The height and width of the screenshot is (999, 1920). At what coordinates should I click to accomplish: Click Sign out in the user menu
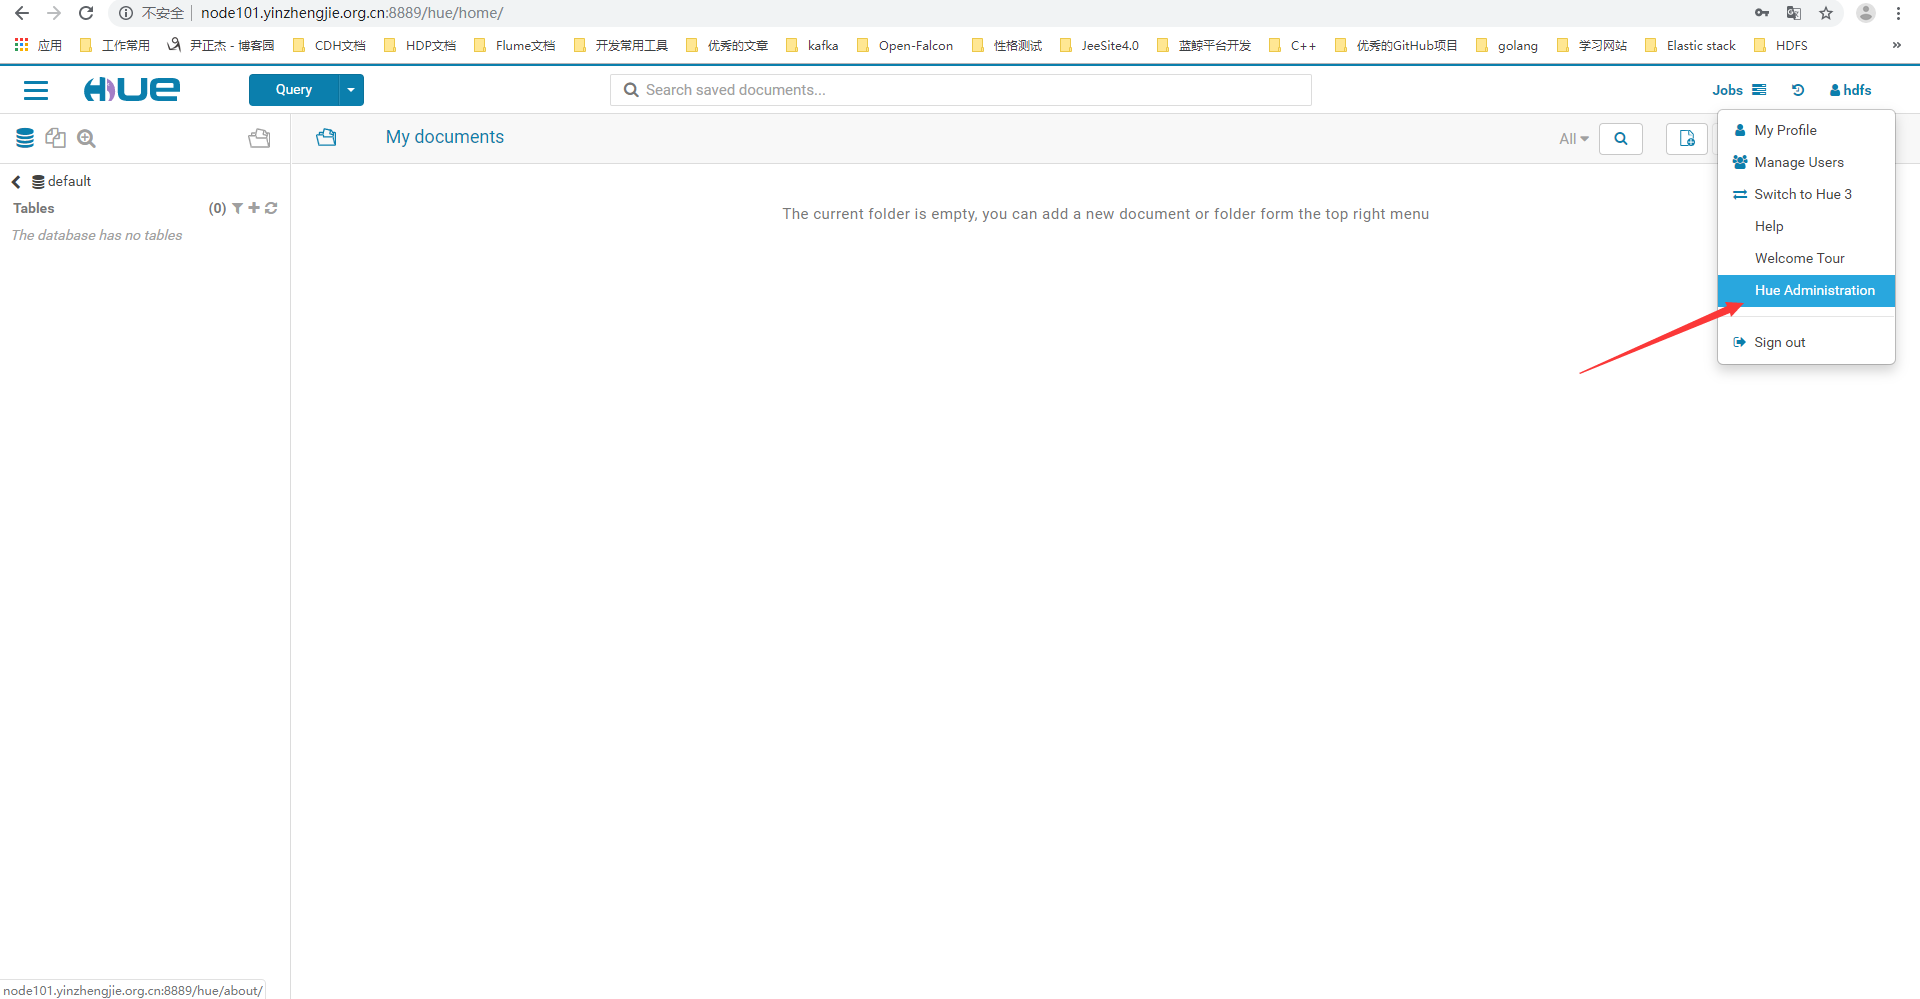point(1779,342)
